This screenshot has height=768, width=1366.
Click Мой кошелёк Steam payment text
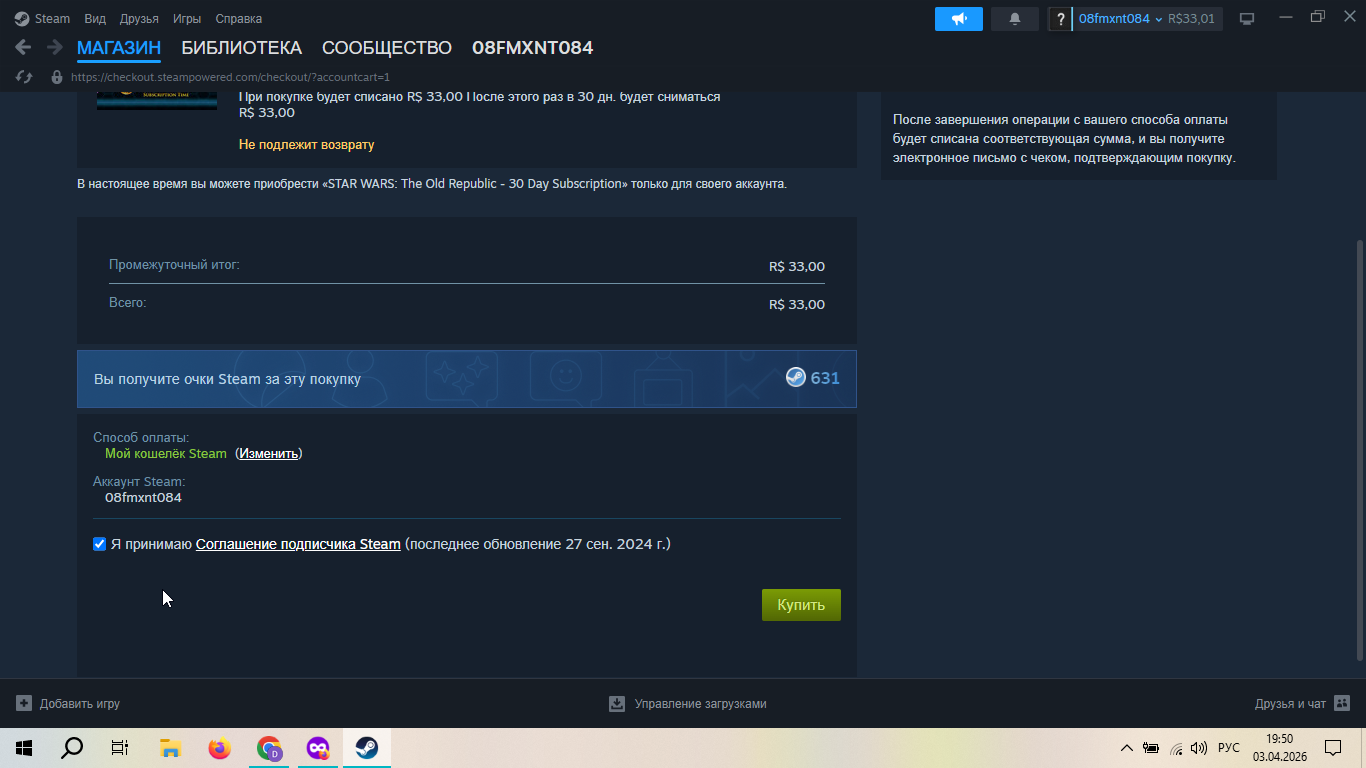[166, 454]
